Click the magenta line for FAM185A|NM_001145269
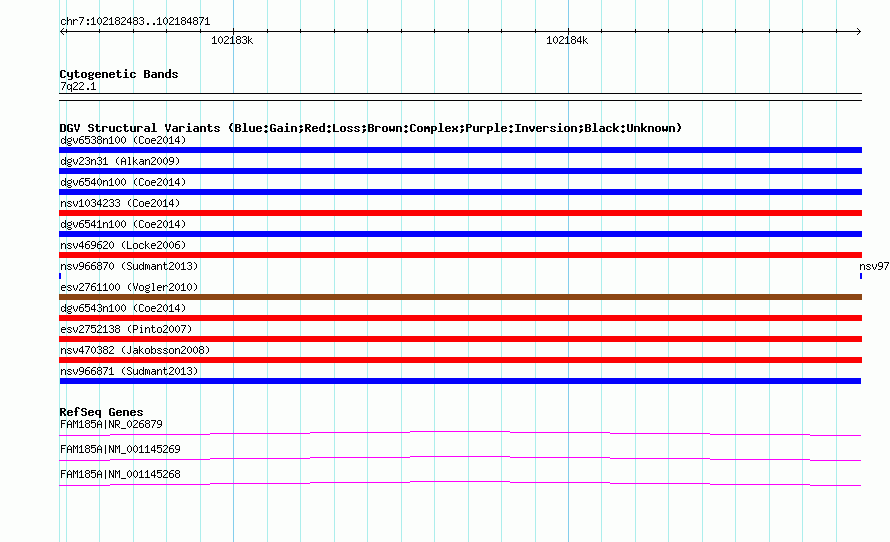 coord(460,459)
